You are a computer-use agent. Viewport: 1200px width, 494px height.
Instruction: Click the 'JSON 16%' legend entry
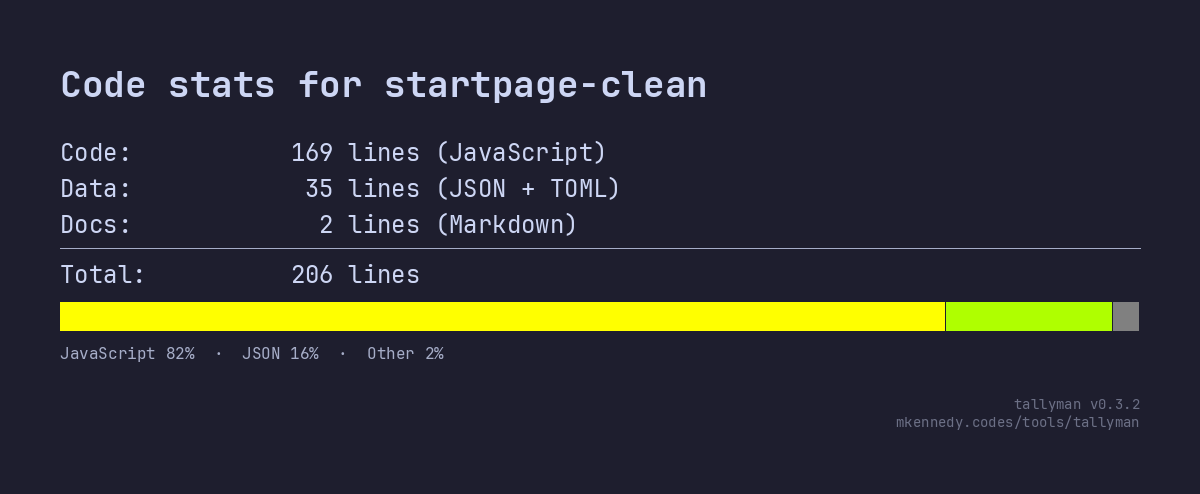[280, 353]
